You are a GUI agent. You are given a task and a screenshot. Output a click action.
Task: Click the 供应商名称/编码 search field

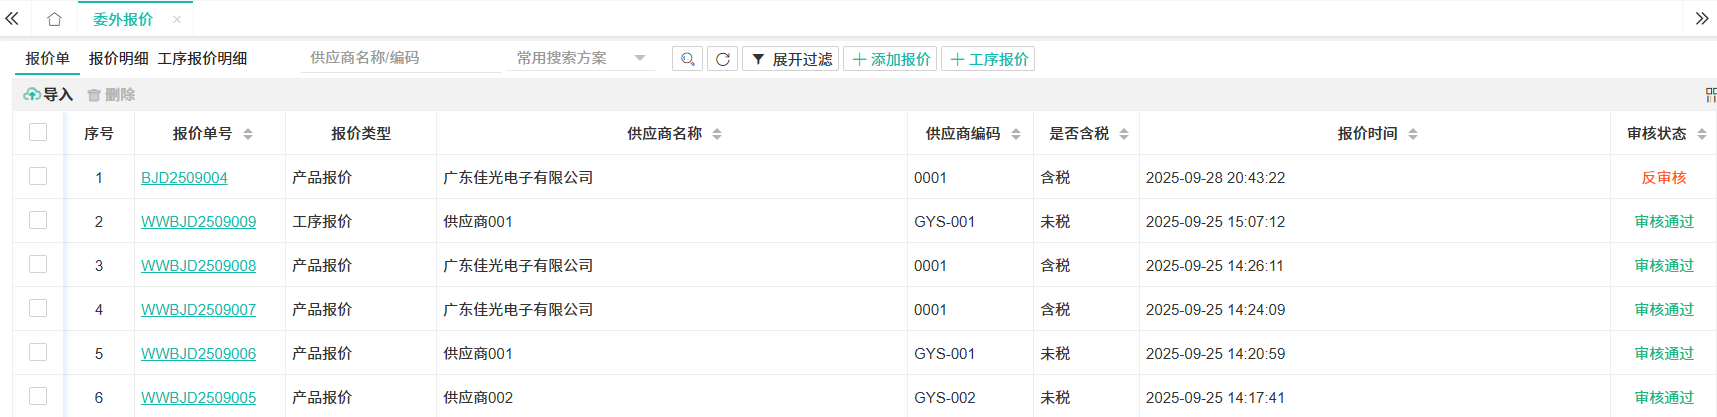400,58
